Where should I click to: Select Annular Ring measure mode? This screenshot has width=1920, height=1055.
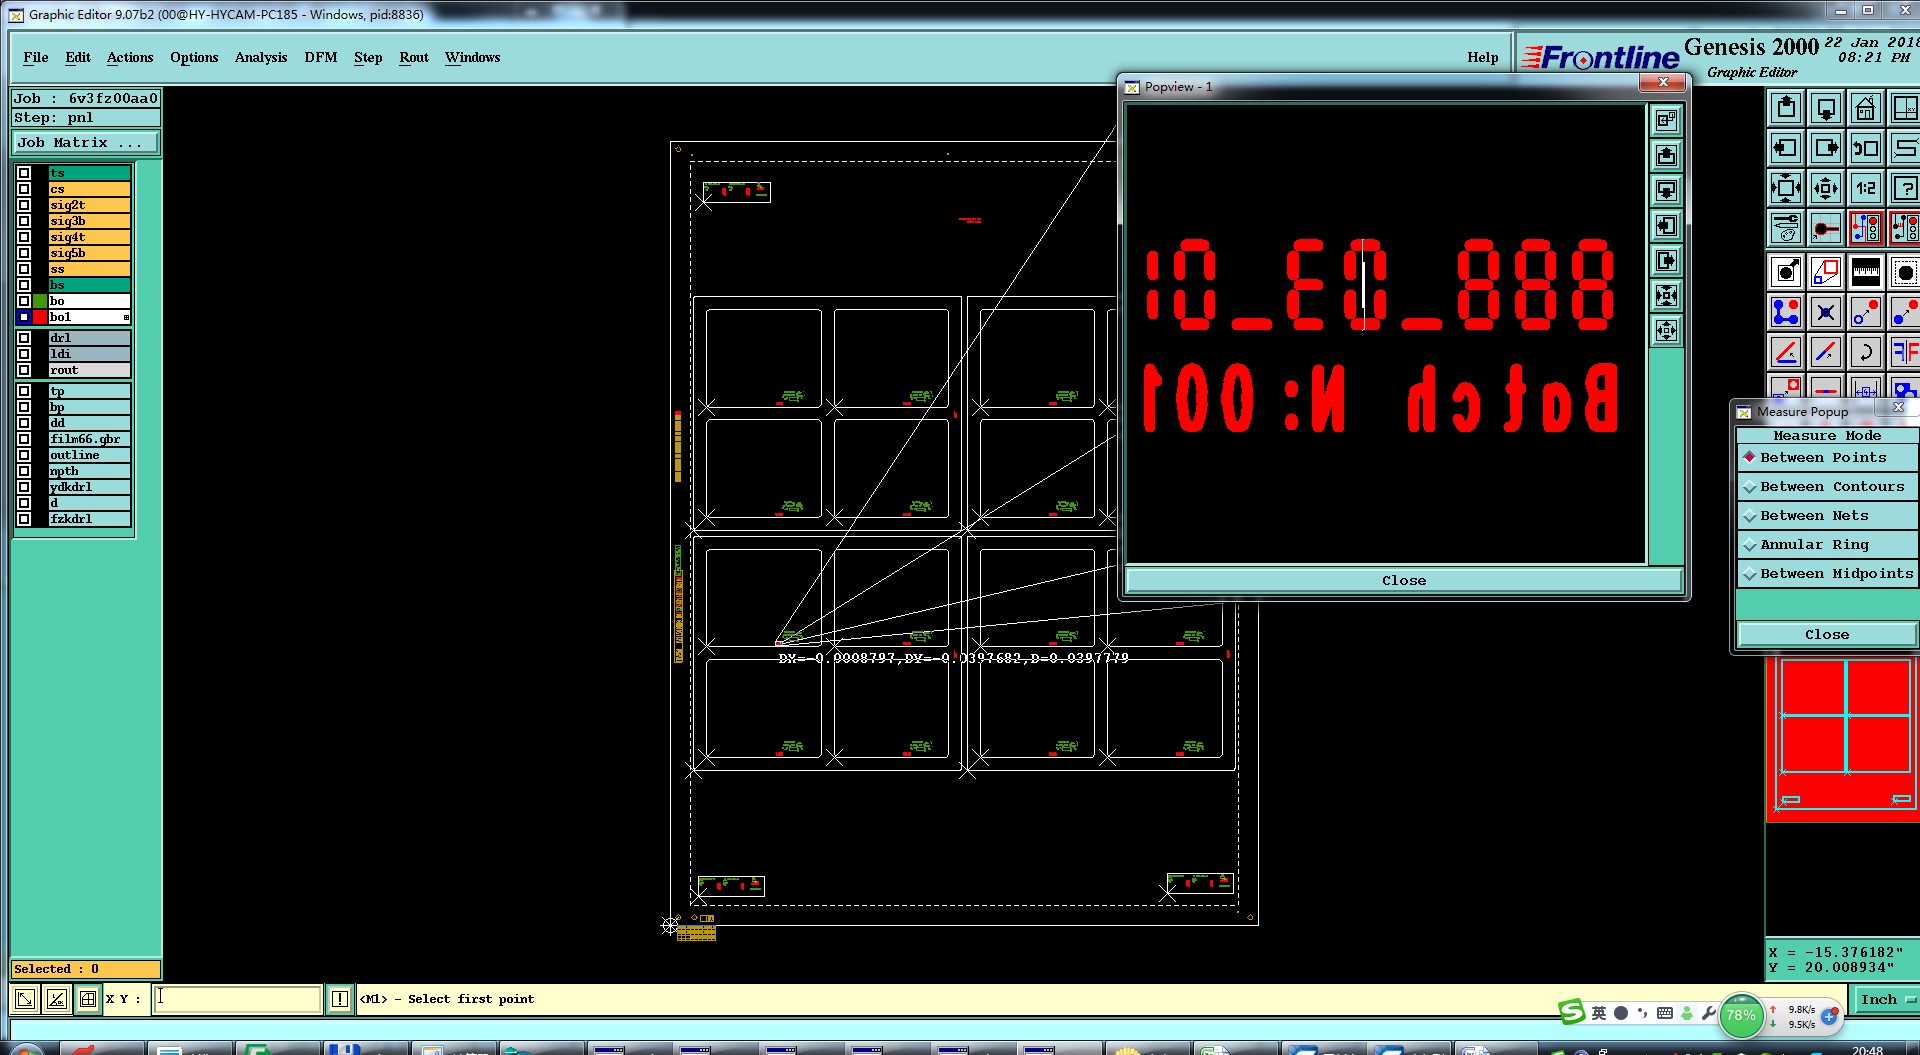point(1827,544)
